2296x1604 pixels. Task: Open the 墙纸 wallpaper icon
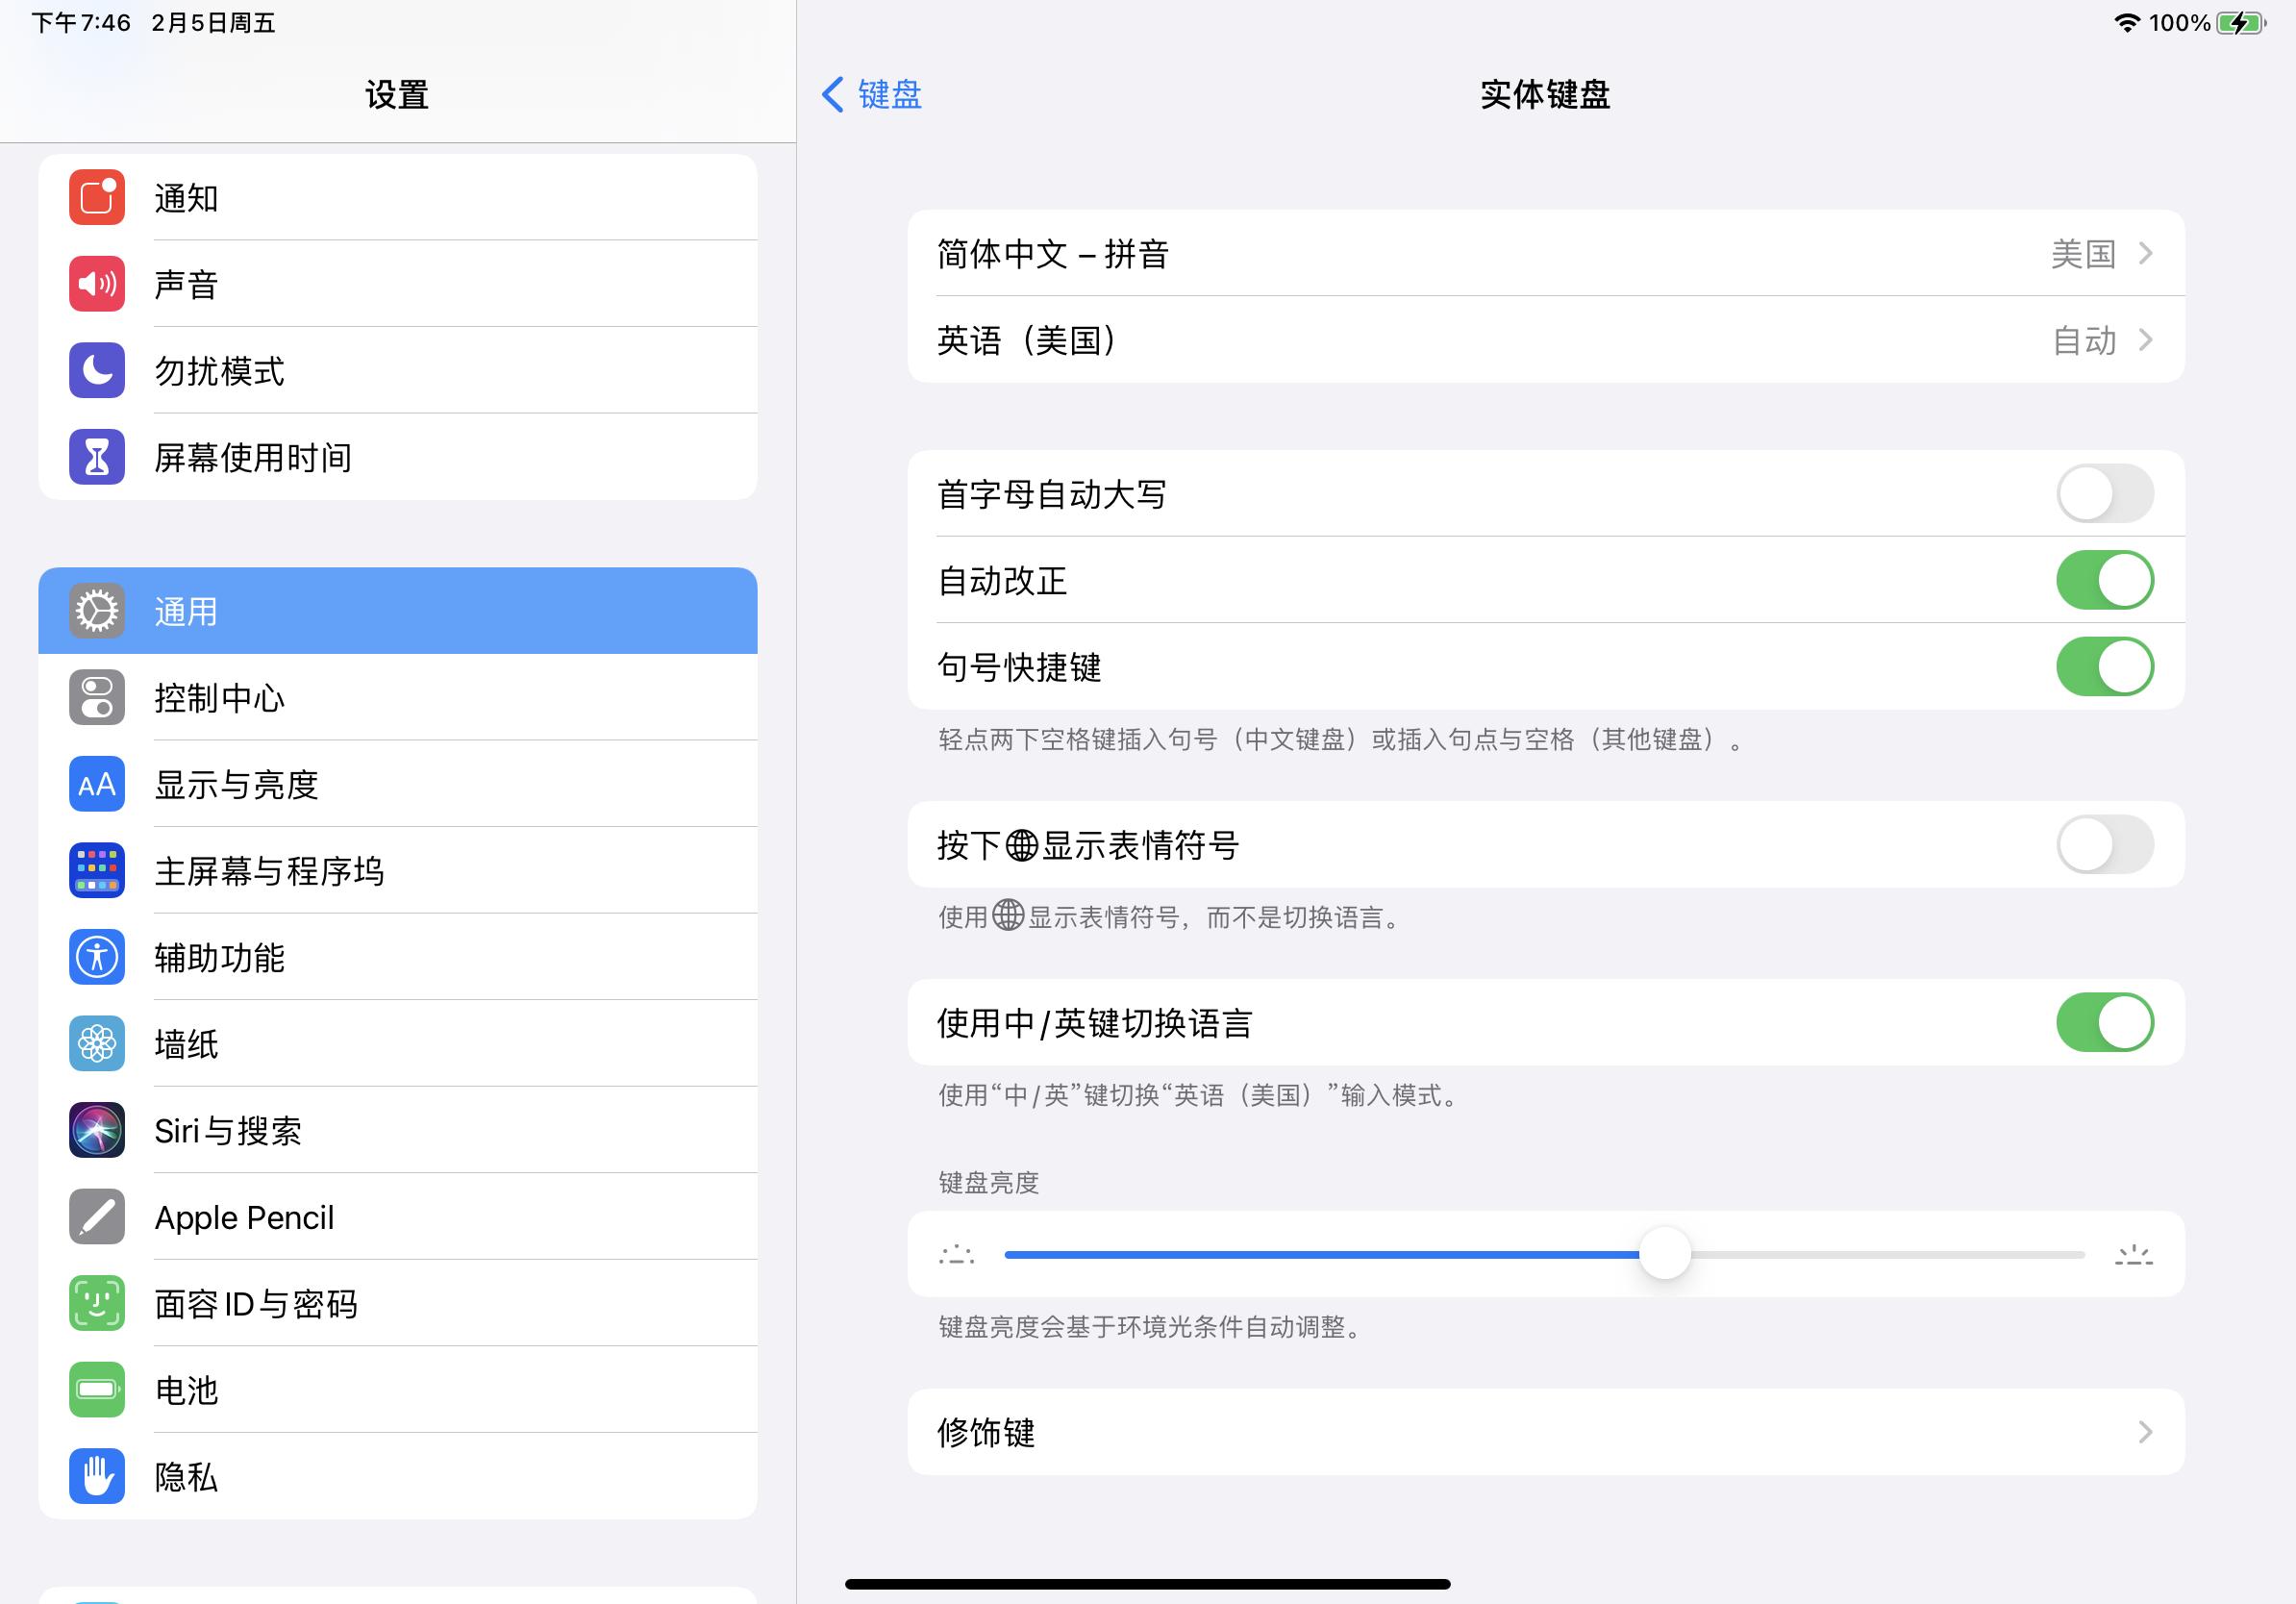[96, 1043]
